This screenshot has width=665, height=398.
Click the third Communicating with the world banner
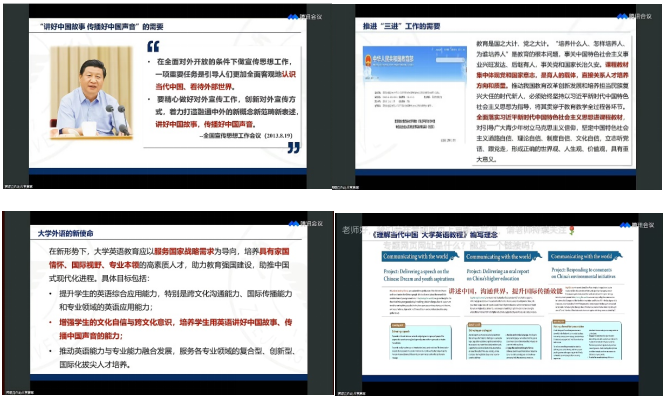584,256
